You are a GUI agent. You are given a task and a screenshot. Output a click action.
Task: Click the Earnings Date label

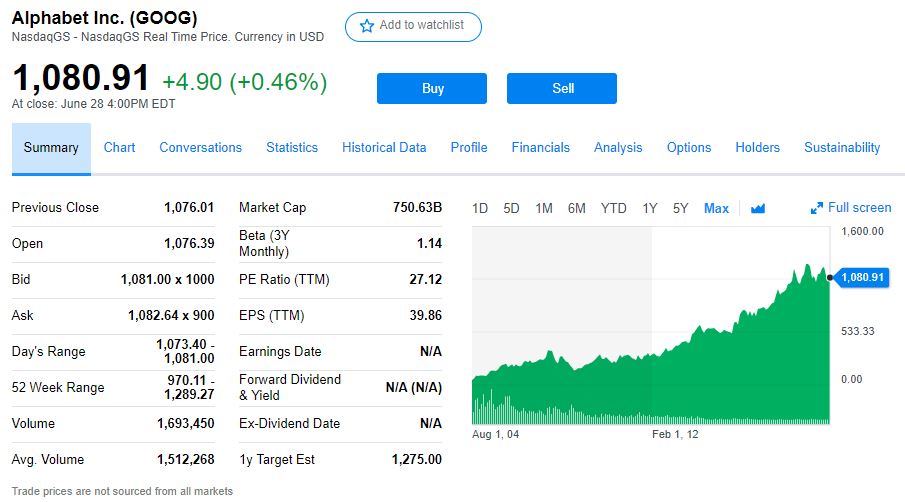(x=280, y=351)
